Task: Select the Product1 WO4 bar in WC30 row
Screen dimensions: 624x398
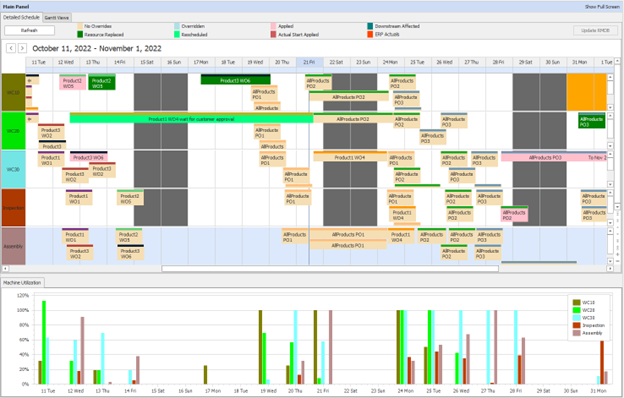Action: [350, 156]
